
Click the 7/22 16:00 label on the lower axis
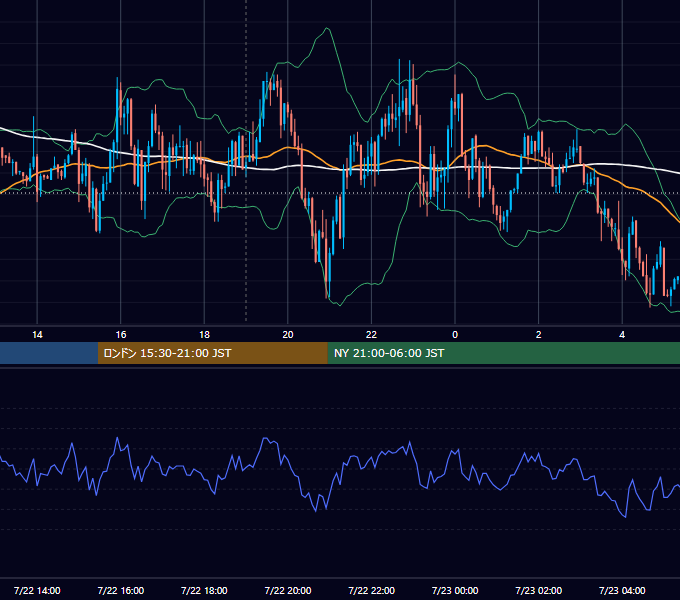(121, 590)
